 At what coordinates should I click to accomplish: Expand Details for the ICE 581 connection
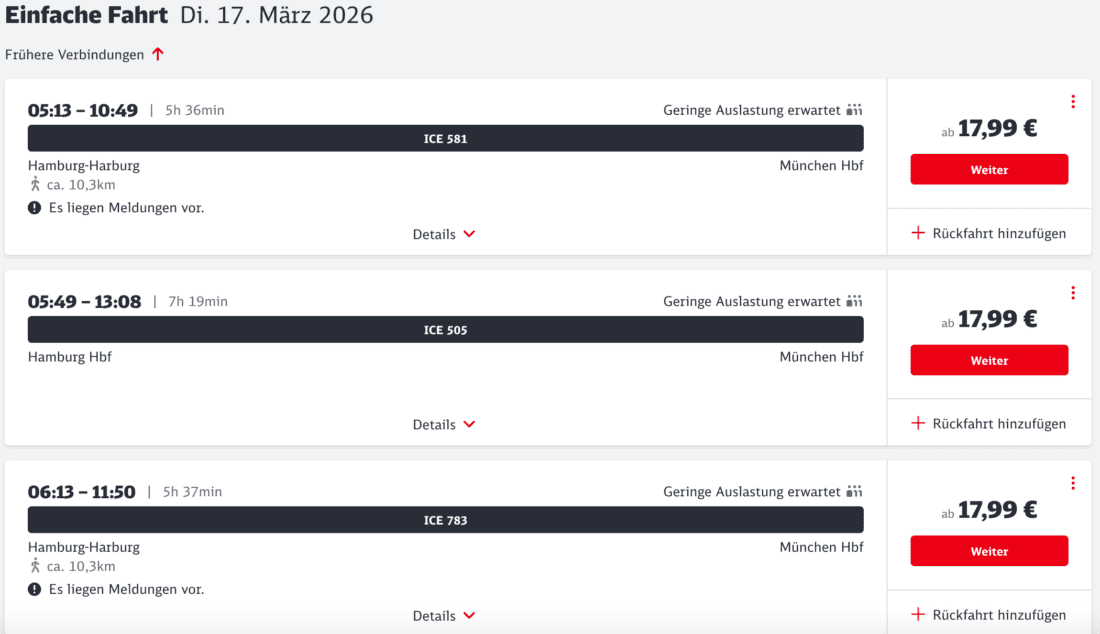pyautogui.click(x=444, y=234)
